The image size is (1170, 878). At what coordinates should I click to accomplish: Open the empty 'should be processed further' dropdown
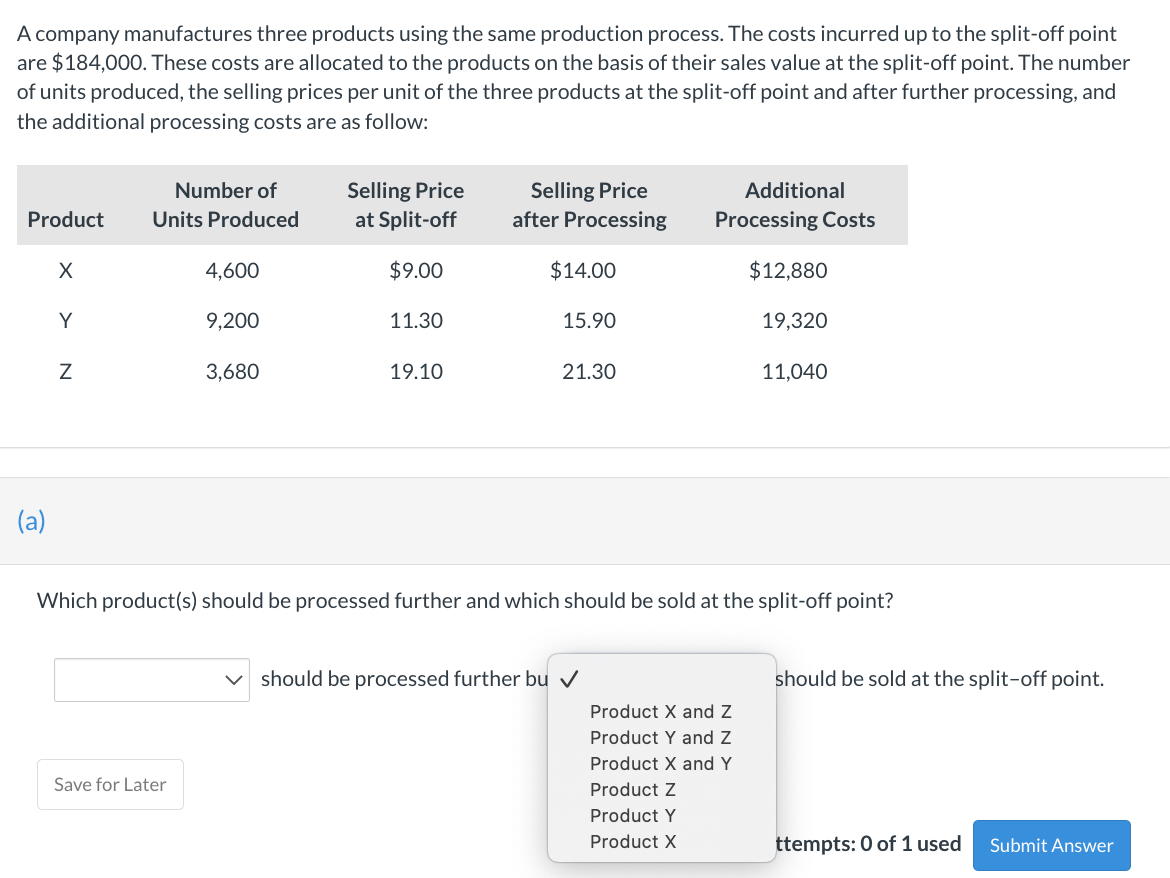coord(151,680)
